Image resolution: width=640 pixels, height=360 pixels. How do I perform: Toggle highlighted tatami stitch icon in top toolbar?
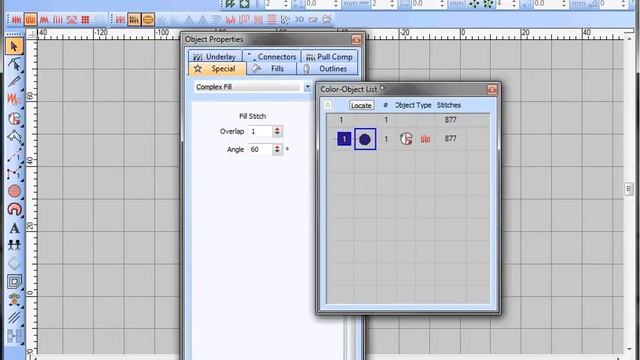tap(30, 20)
